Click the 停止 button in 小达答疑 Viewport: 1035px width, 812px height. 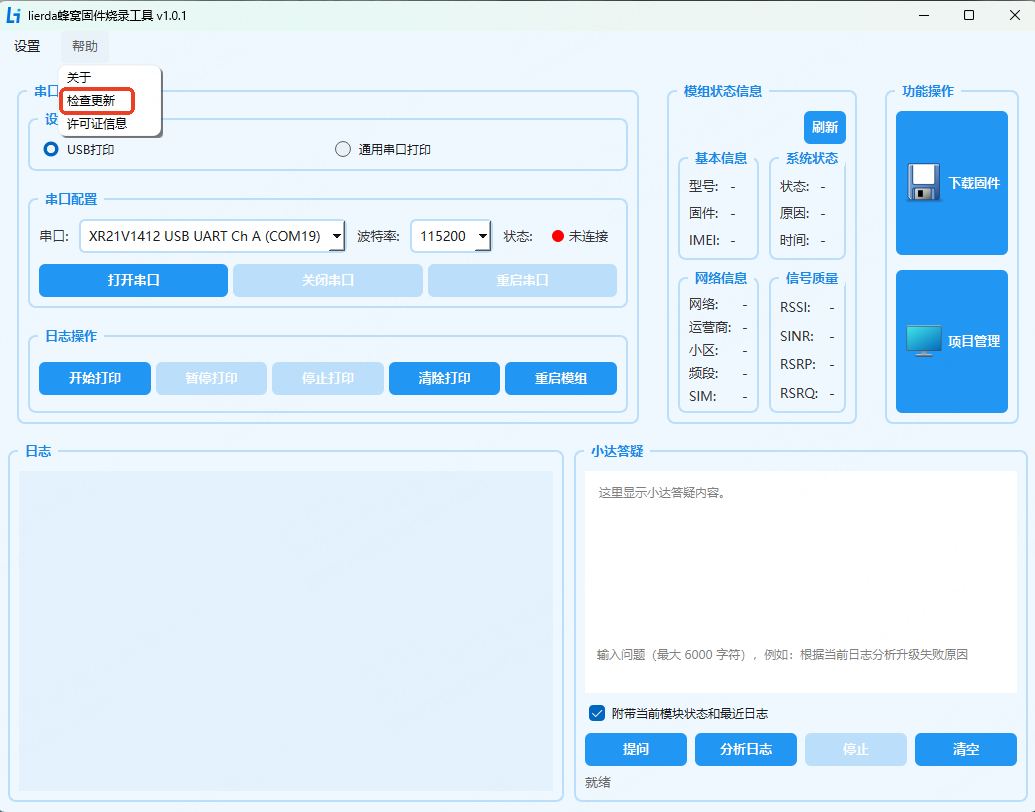click(855, 749)
